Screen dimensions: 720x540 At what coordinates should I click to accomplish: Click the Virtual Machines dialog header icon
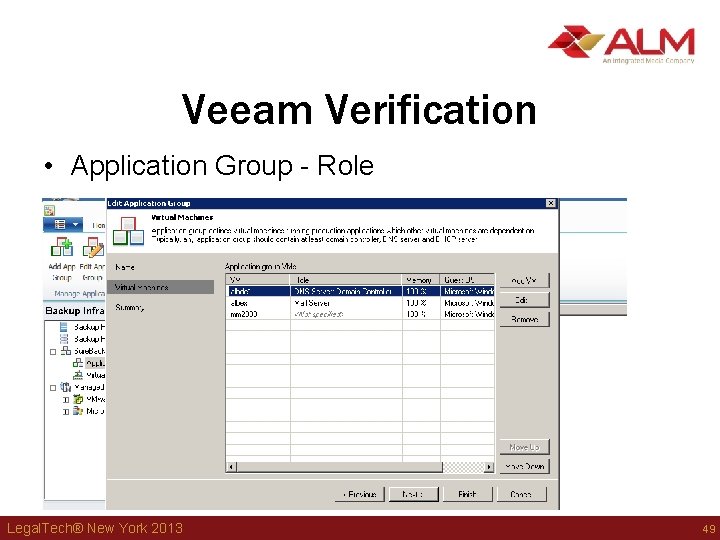[128, 231]
